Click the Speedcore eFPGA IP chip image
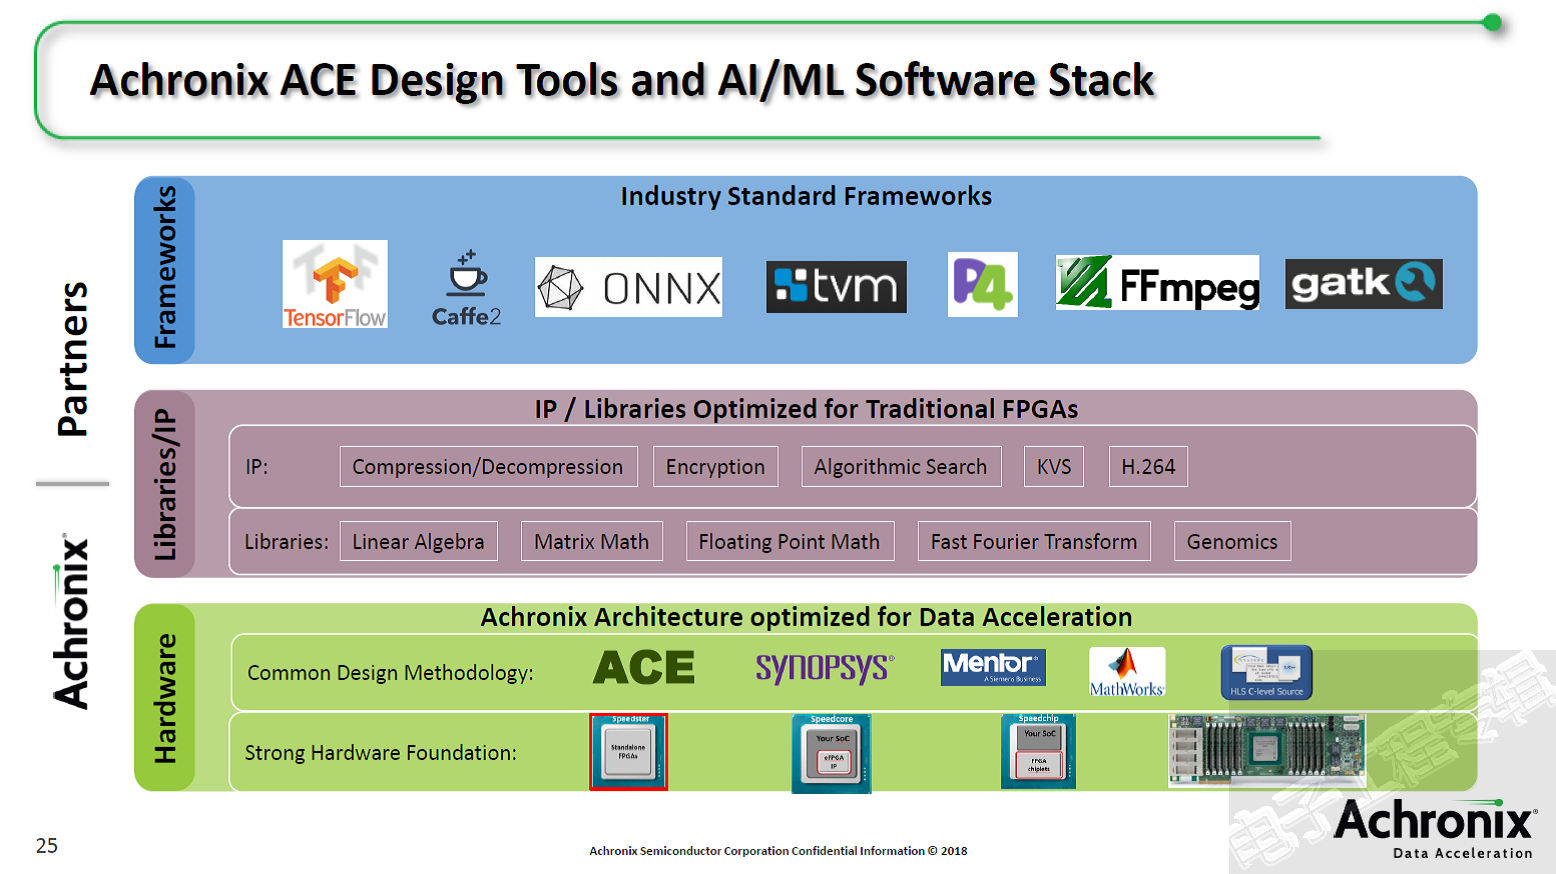 click(831, 754)
